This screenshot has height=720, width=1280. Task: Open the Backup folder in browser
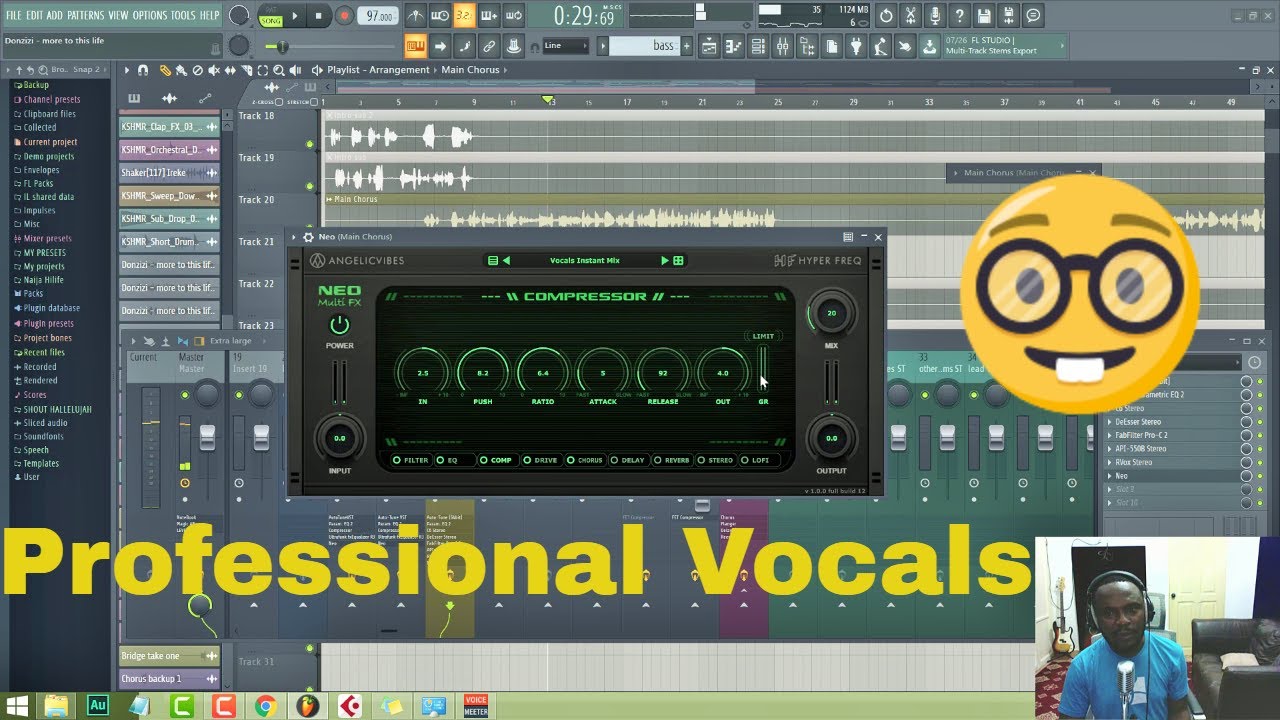[36, 85]
